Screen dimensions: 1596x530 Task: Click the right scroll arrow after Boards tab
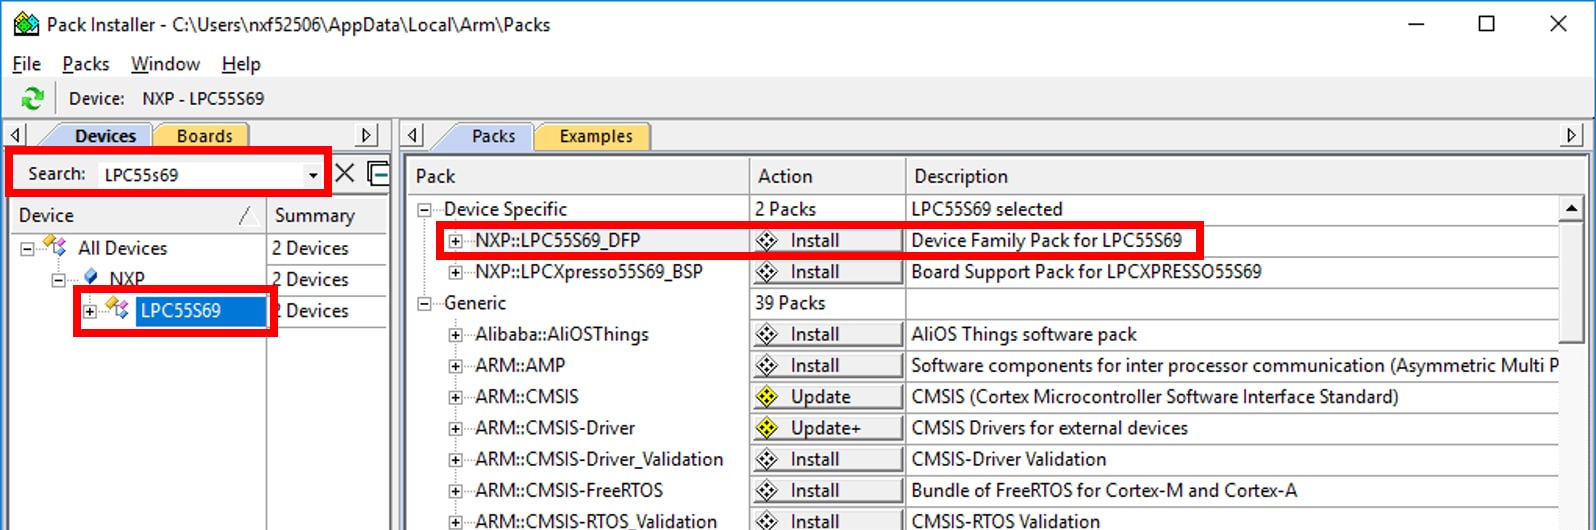click(367, 135)
